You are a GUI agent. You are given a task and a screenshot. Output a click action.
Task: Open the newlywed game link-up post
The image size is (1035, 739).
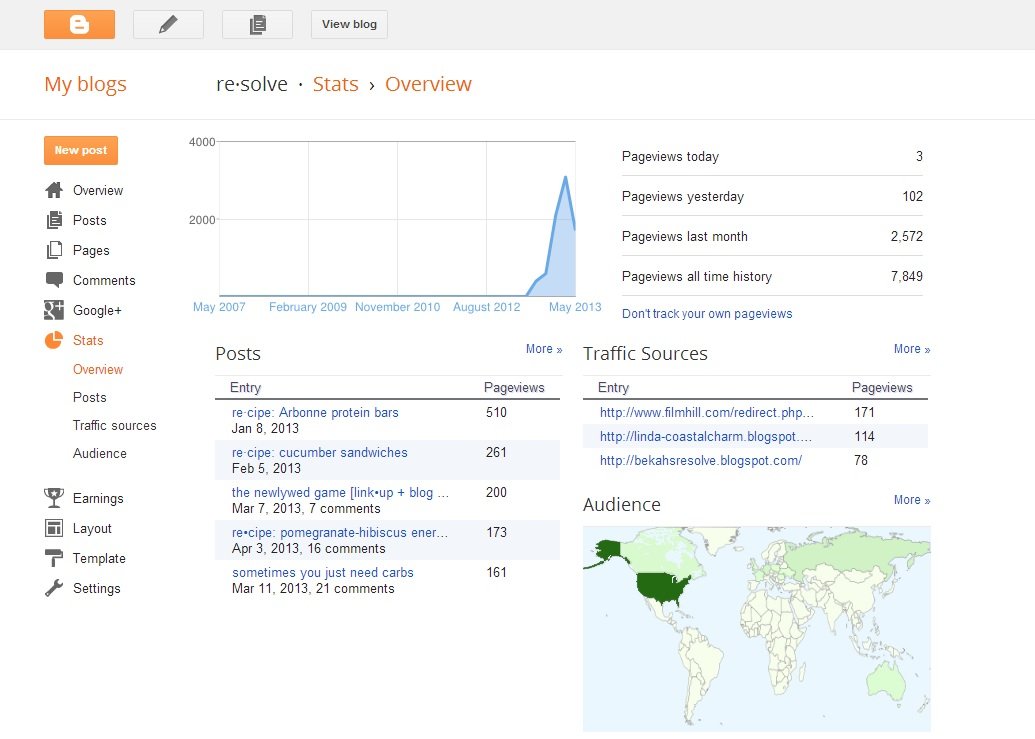[x=340, y=493]
